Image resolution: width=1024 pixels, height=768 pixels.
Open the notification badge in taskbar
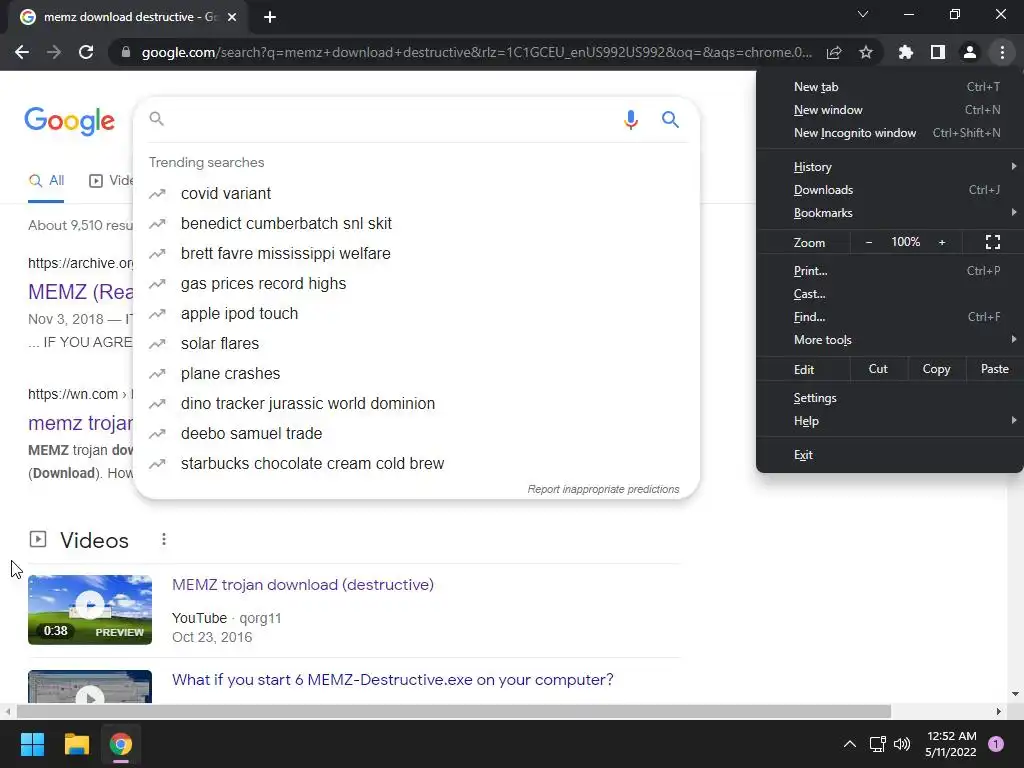tap(996, 744)
